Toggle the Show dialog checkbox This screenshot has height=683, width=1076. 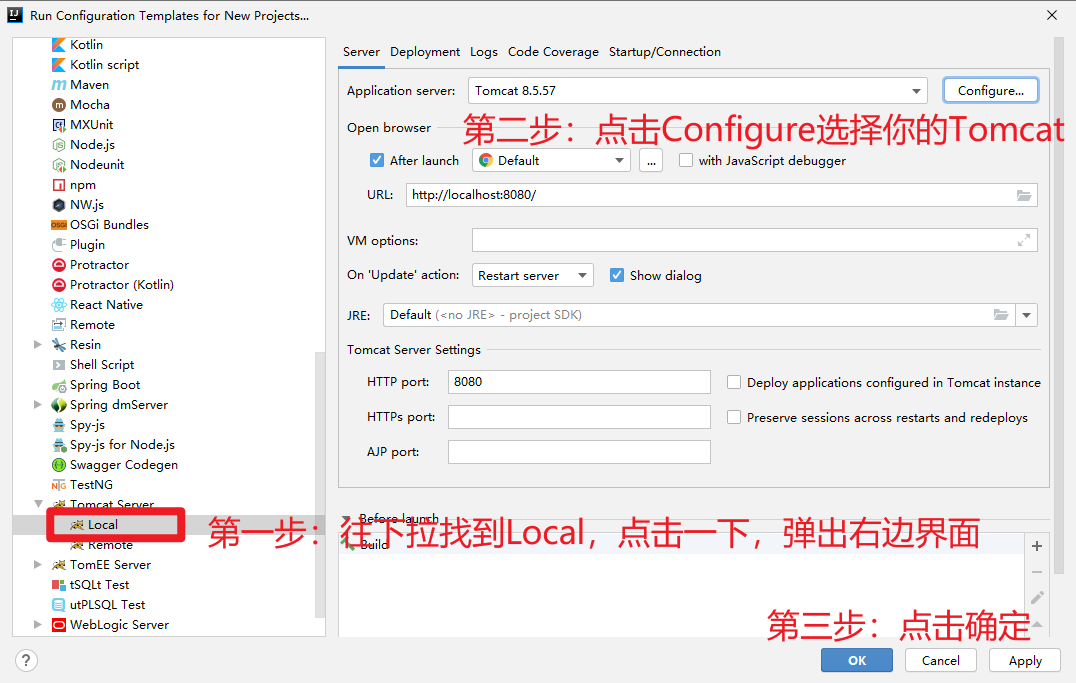[617, 275]
